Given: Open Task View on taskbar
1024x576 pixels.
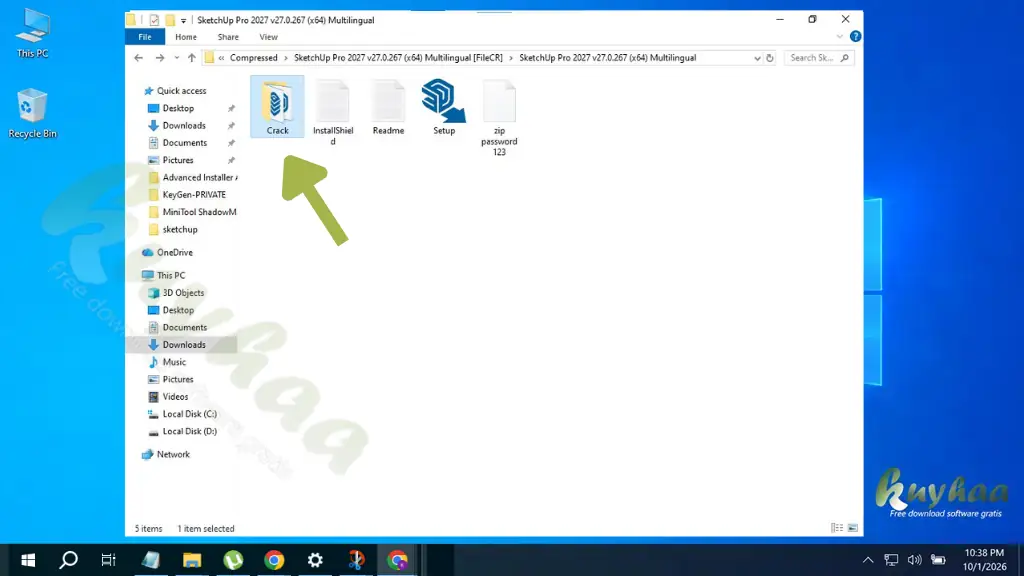Looking at the screenshot, I should pos(108,560).
